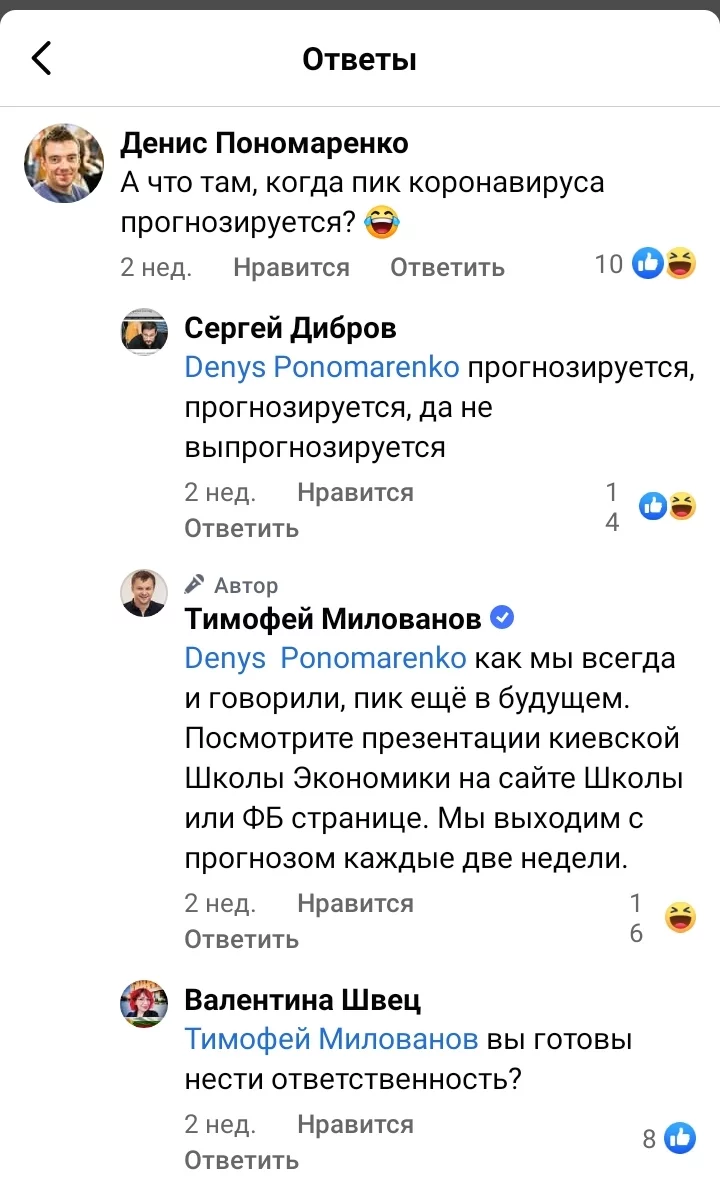This screenshot has width=720, height=1190.
Task: Like Сергей Дибров's reply
Action: click(355, 493)
